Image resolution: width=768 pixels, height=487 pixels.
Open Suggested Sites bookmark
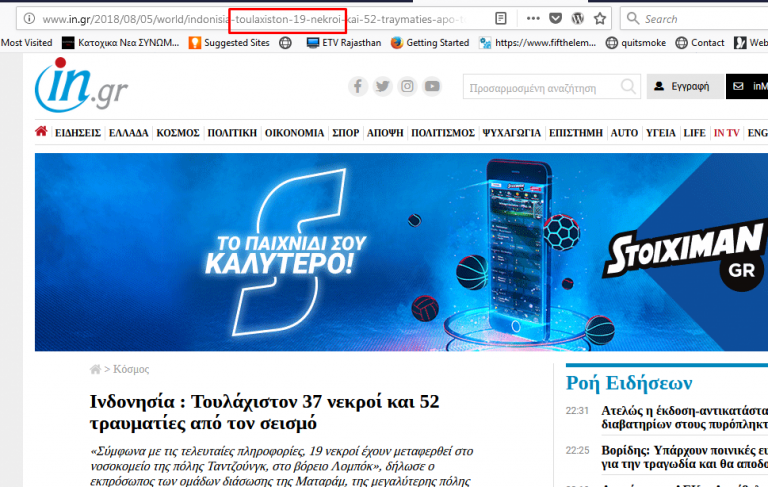(229, 43)
